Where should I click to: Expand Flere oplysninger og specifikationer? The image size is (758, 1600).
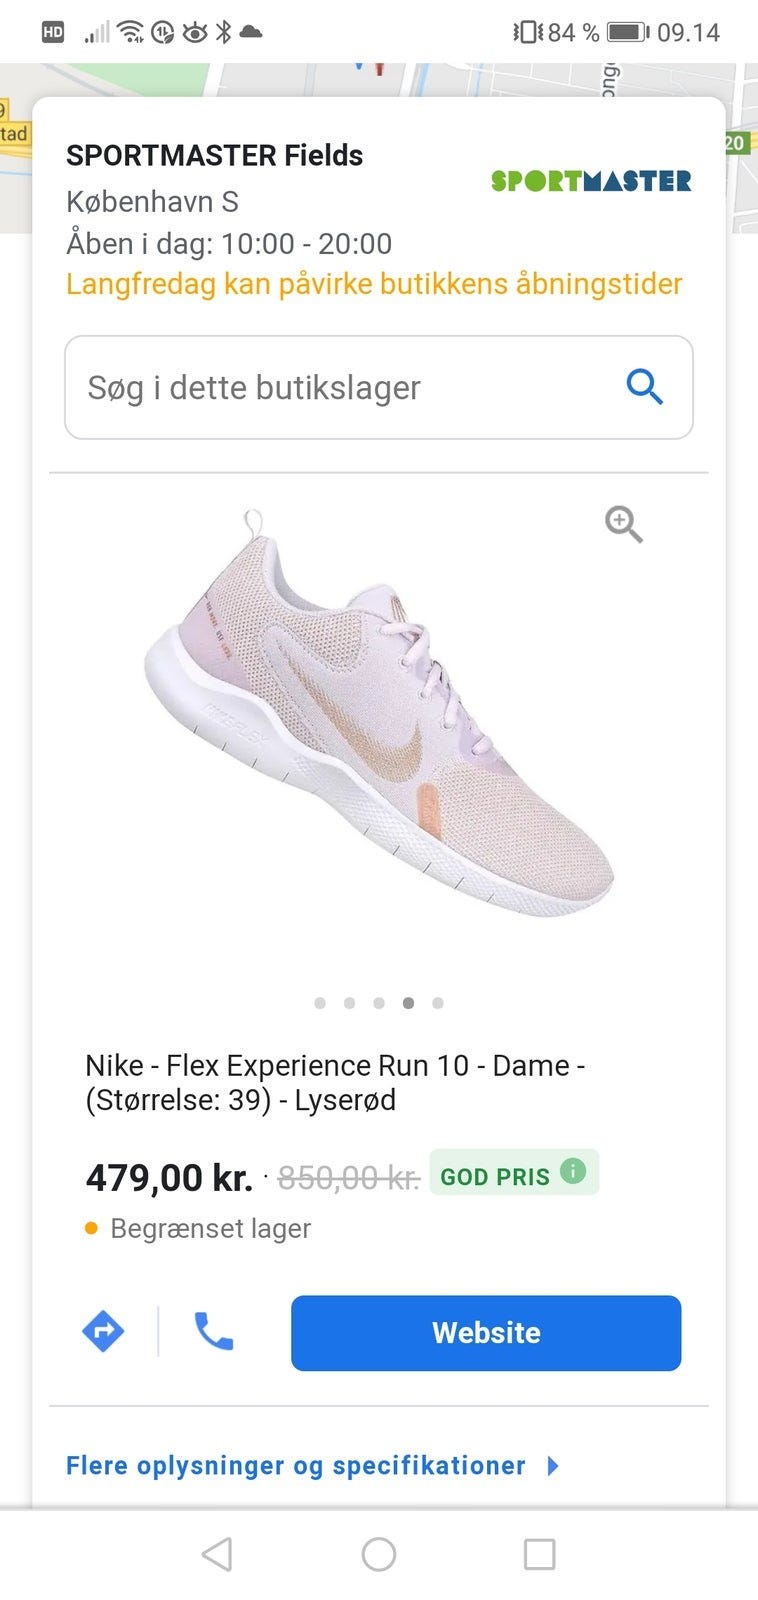point(296,1466)
